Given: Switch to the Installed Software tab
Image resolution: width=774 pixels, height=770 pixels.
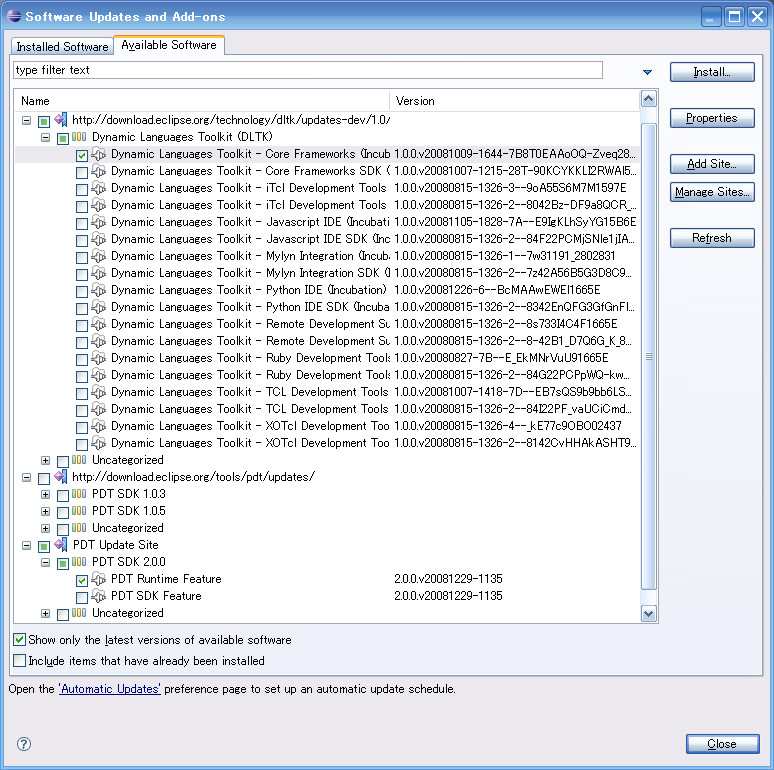Looking at the screenshot, I should 62,46.
